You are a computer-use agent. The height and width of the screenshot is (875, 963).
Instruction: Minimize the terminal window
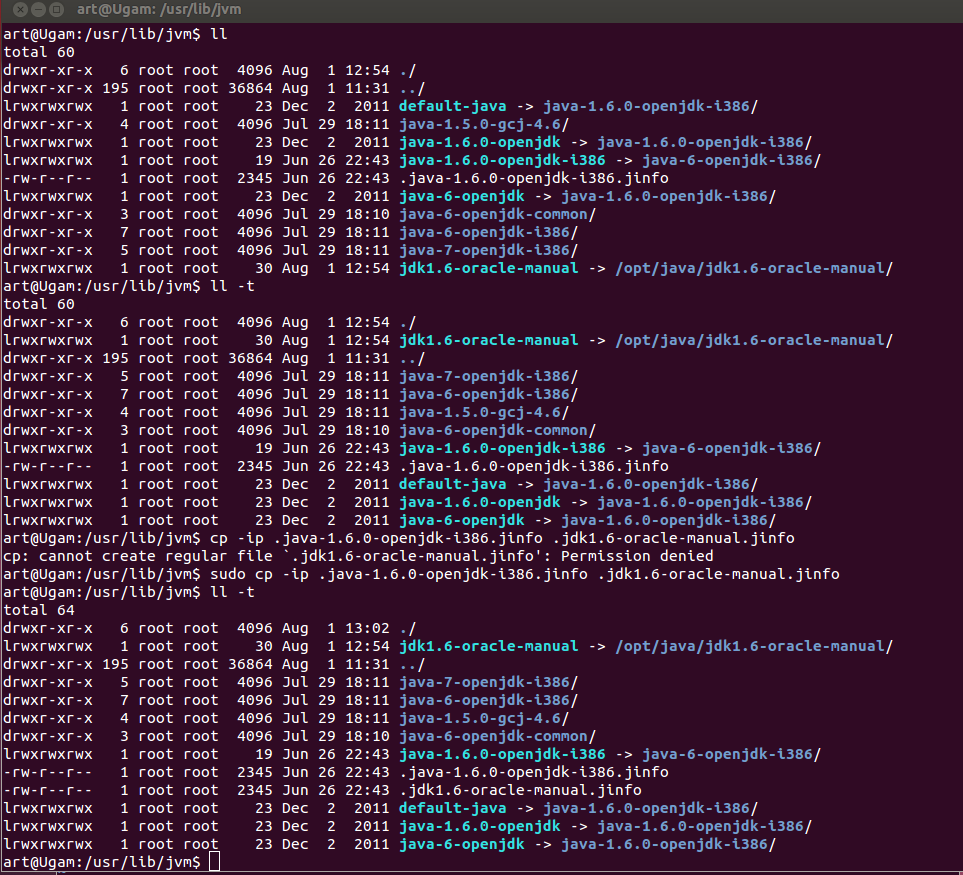click(38, 10)
